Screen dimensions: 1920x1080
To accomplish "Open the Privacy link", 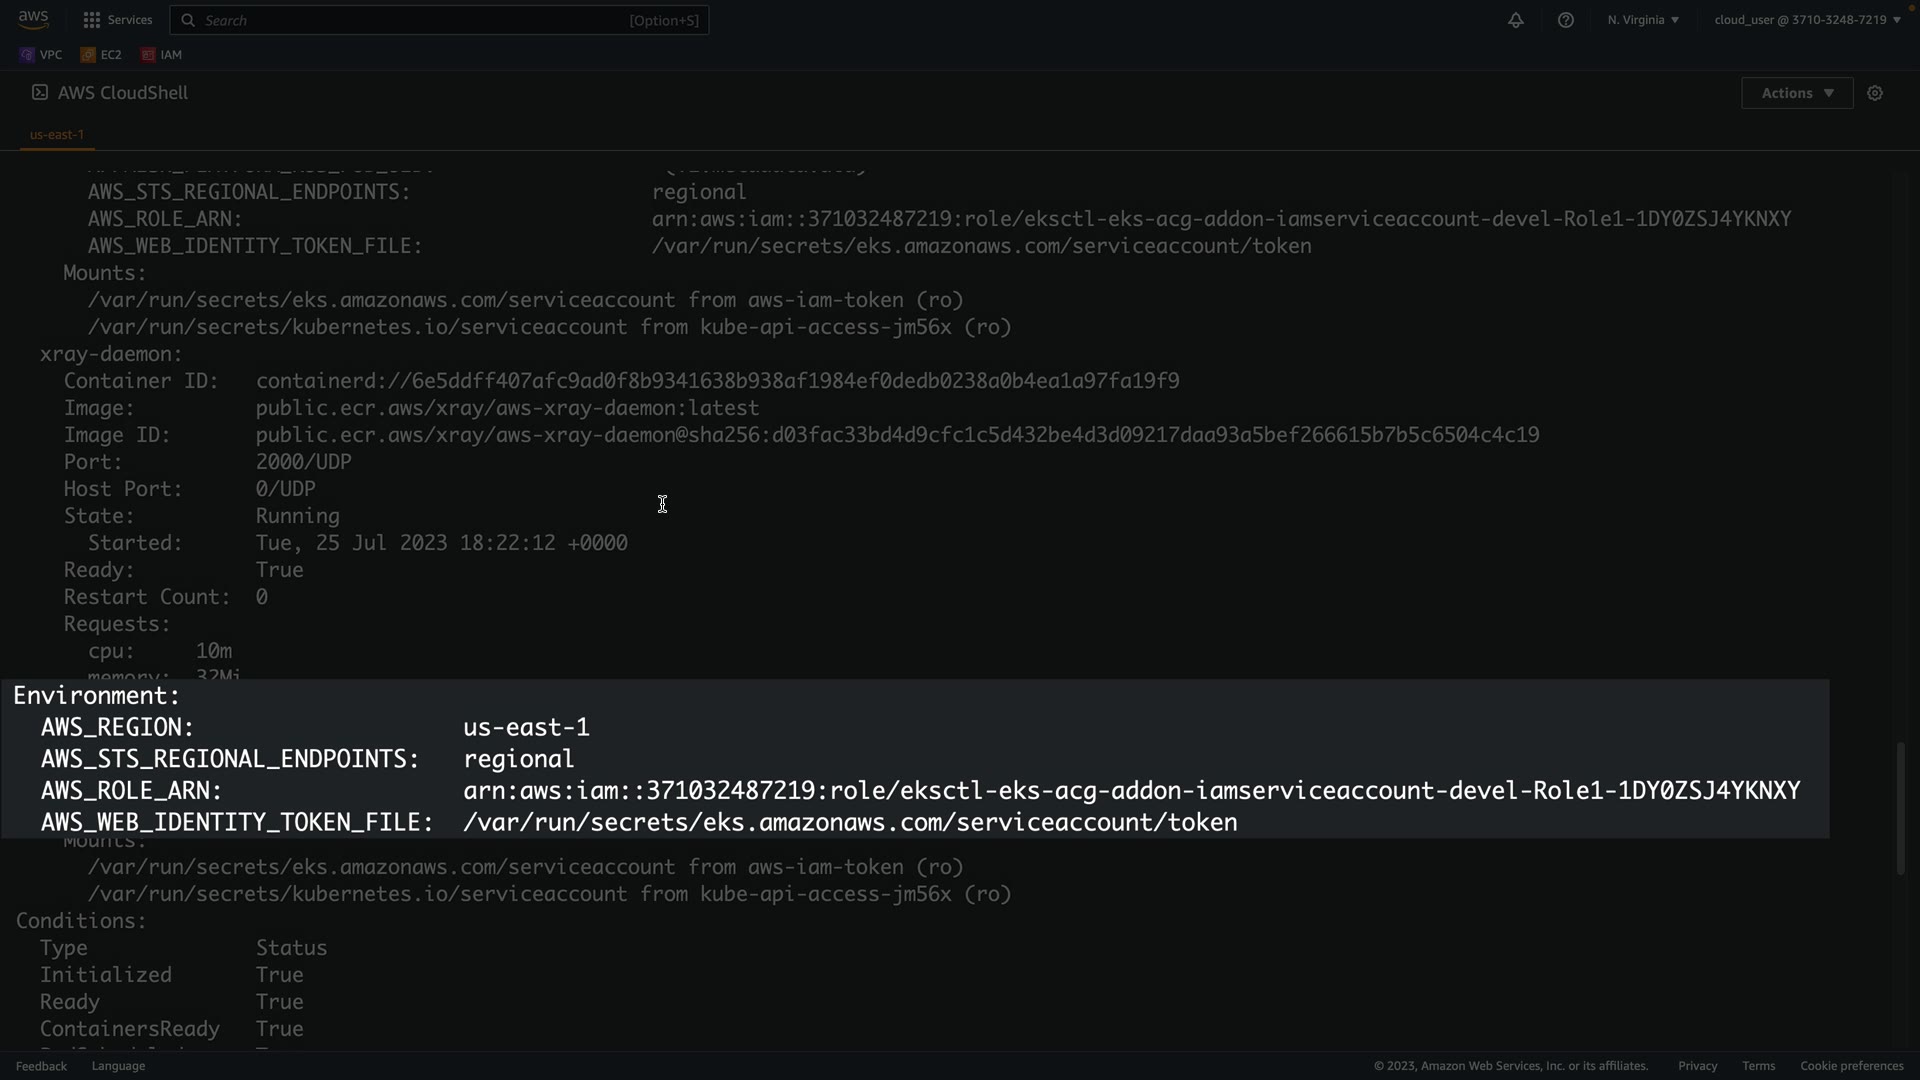I will (x=1697, y=1066).
